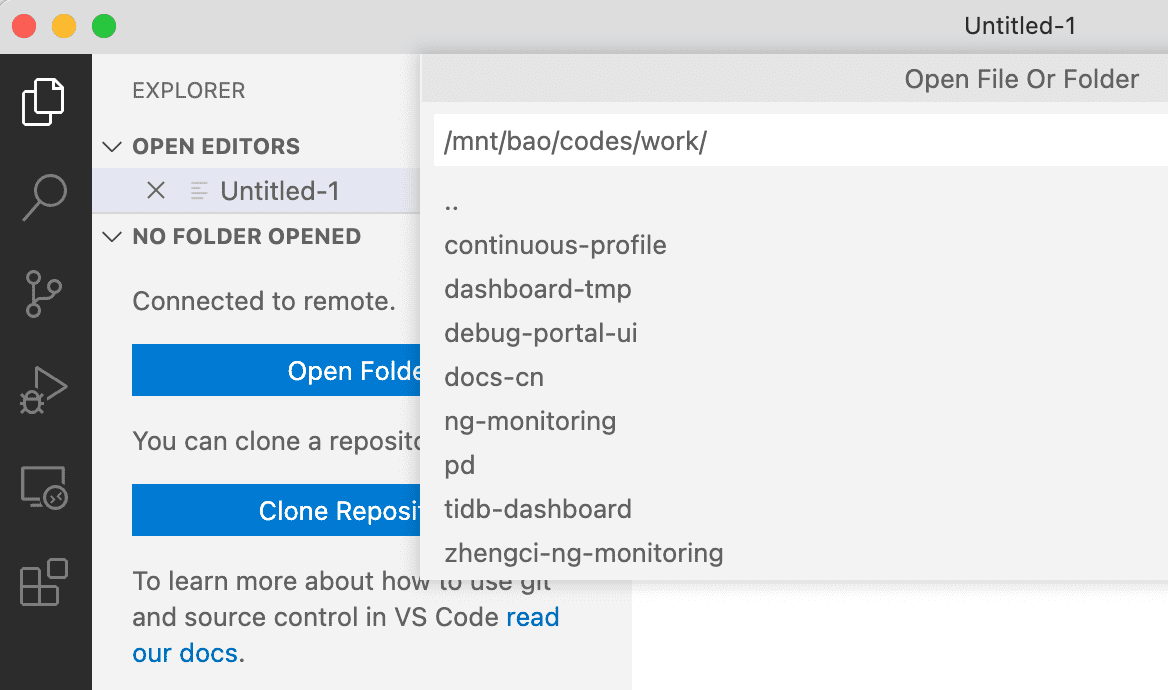Select the ng-monitoring folder entry

(530, 421)
